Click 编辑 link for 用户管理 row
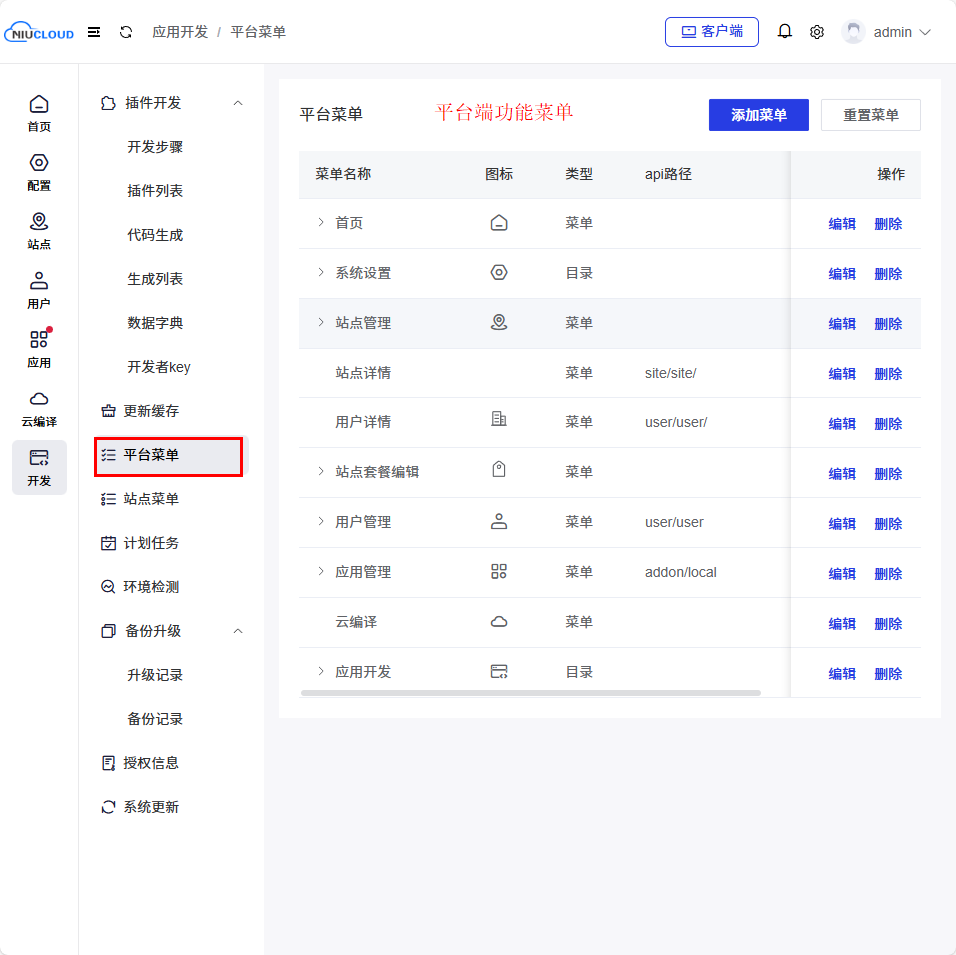Image resolution: width=956 pixels, height=955 pixels. (842, 523)
